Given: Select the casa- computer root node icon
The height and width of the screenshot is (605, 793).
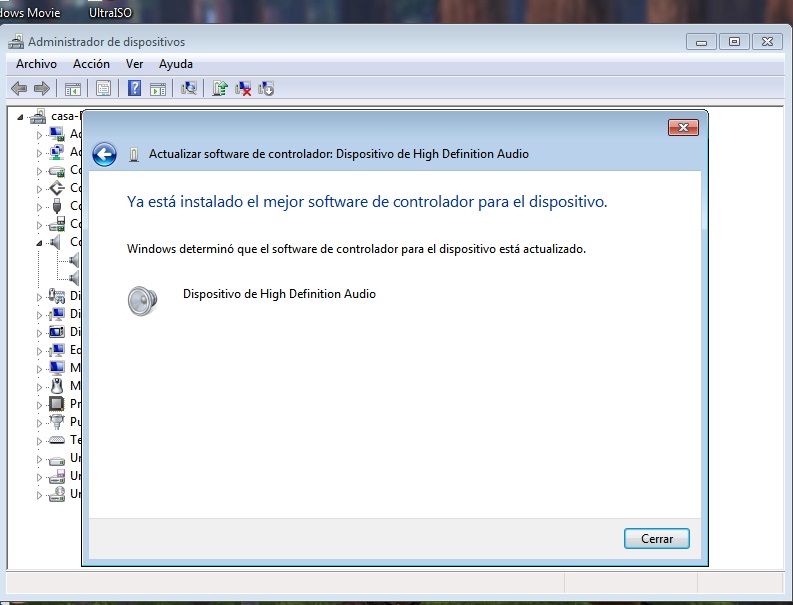Looking at the screenshot, I should tap(38, 116).
